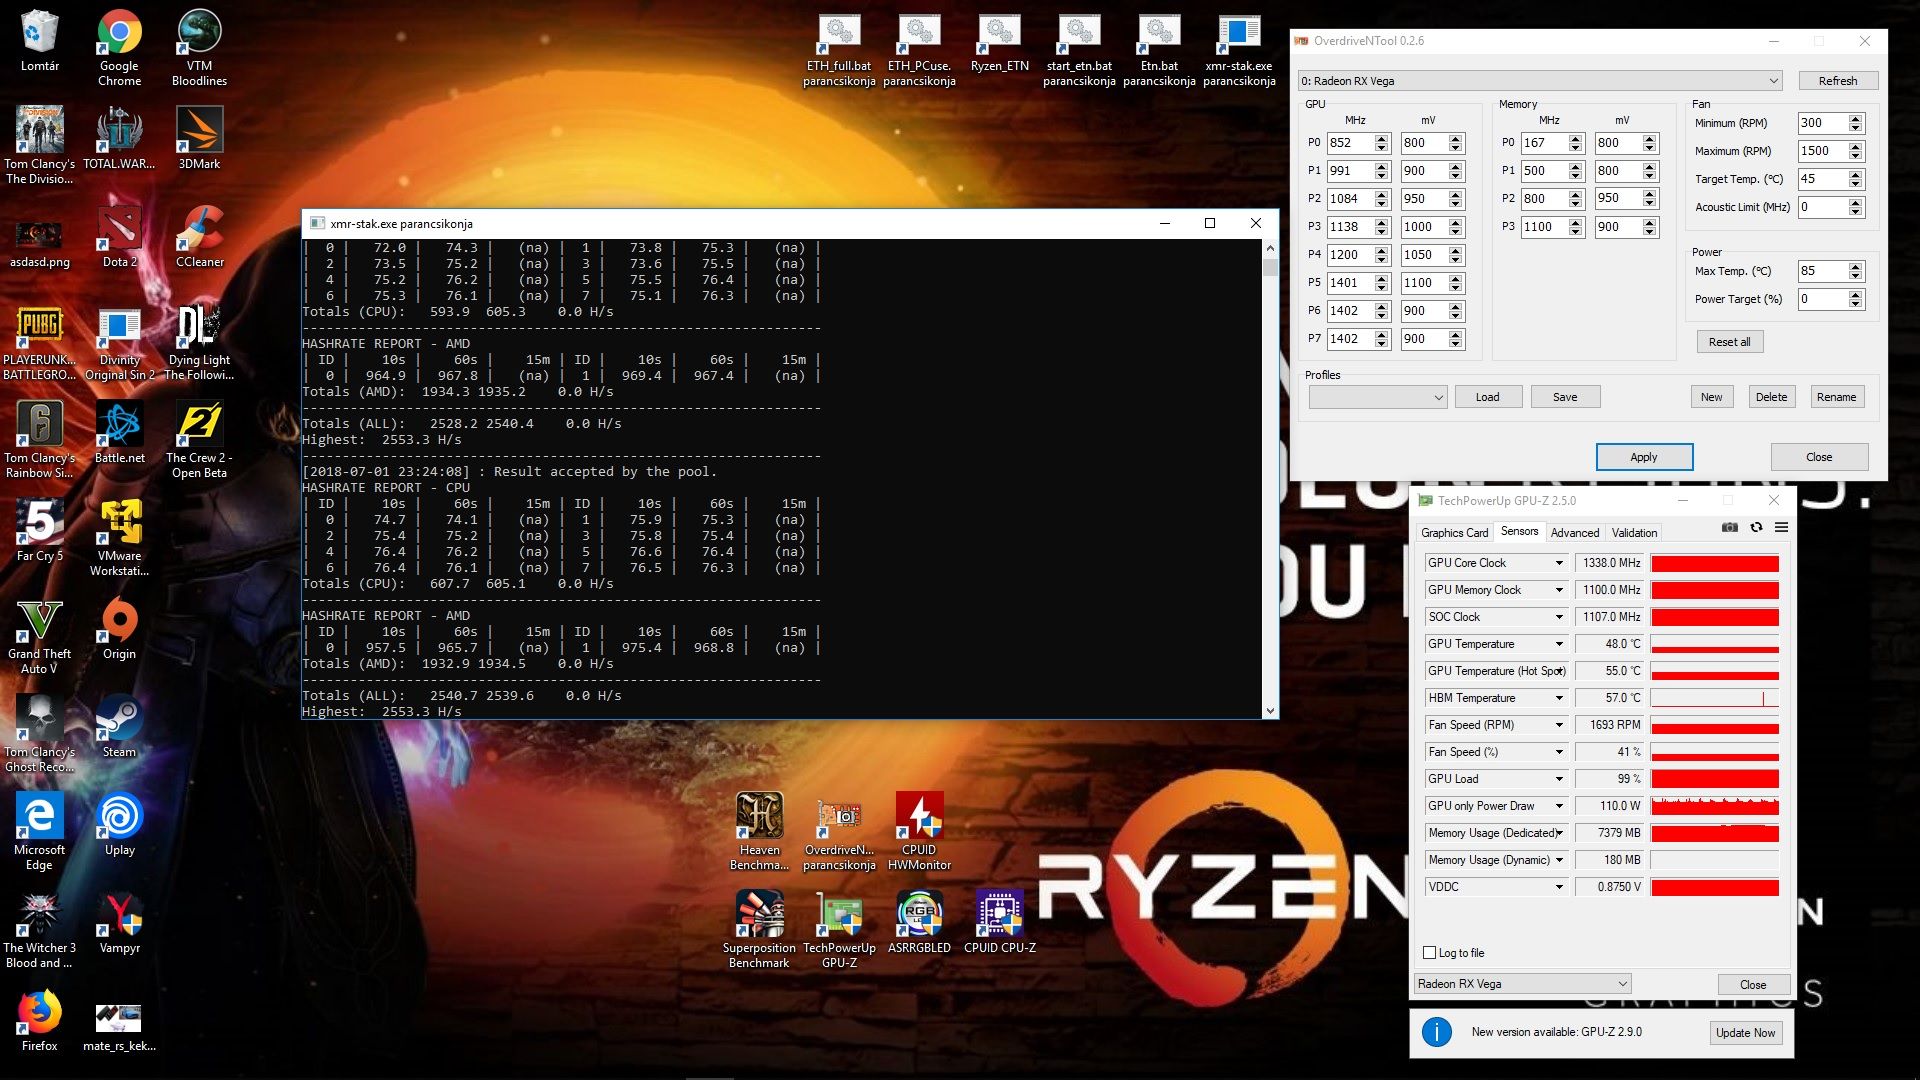This screenshot has height=1080, width=1920.
Task: Click Memory P3 MHz field showing 1100
Action: pyautogui.click(x=1543, y=227)
